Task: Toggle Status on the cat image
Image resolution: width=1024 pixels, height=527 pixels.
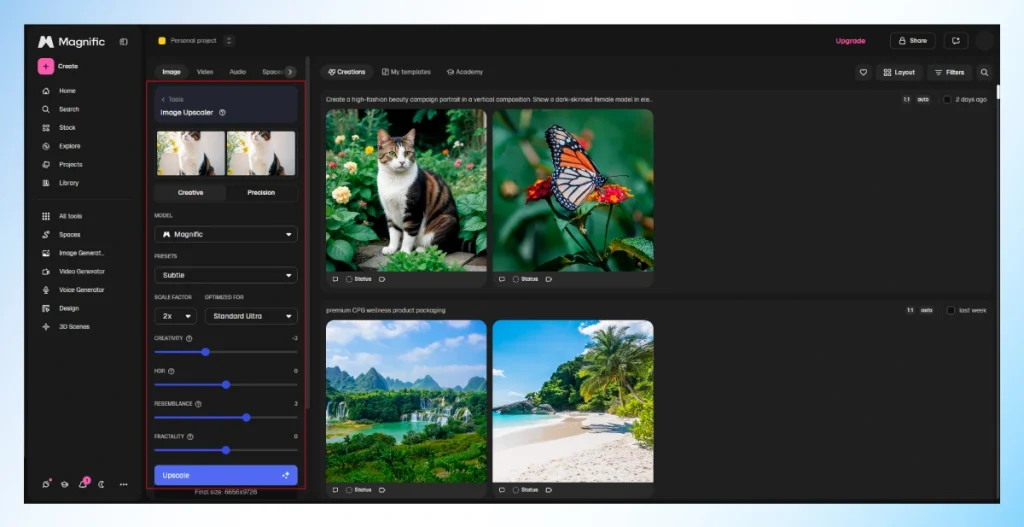Action: [358, 279]
